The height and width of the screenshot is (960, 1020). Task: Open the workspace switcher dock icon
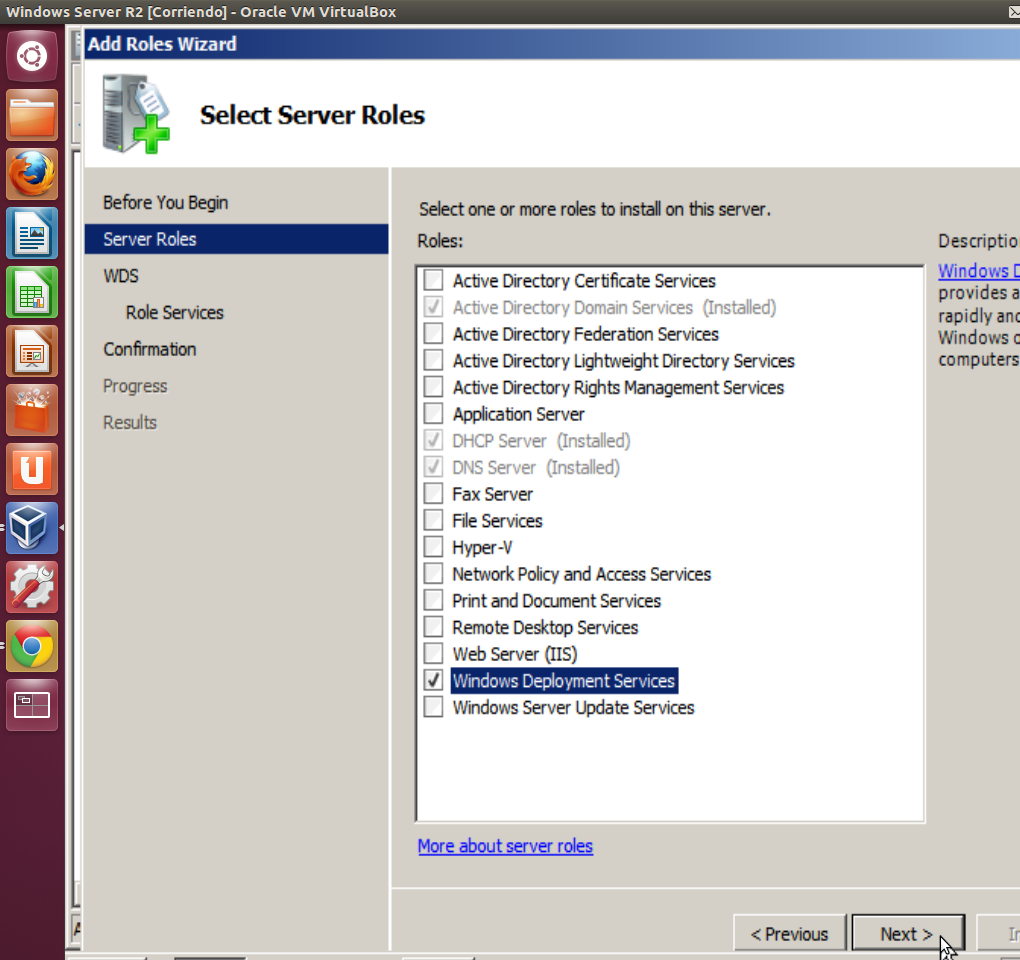click(x=32, y=706)
